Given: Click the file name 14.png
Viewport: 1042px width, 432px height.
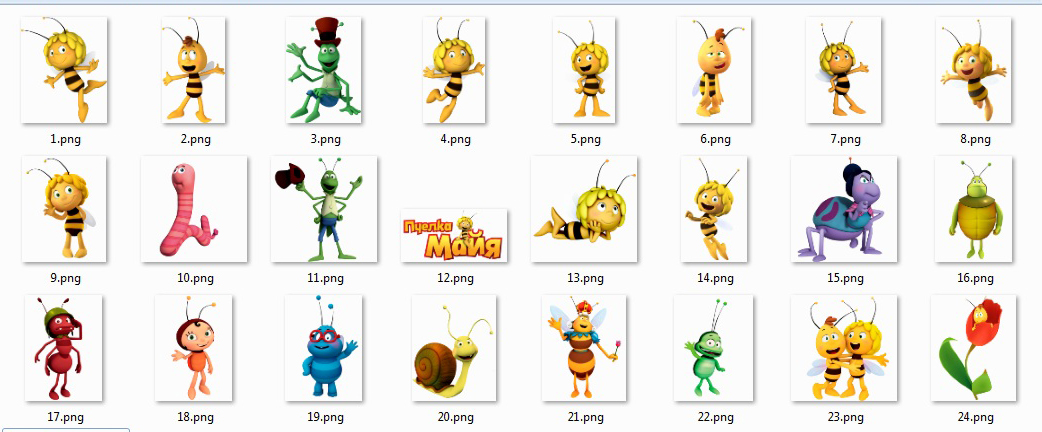Looking at the screenshot, I should click(715, 278).
